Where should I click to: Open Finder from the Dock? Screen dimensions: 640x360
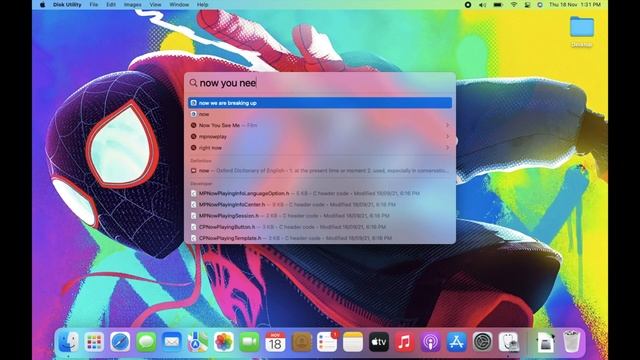[x=68, y=342]
